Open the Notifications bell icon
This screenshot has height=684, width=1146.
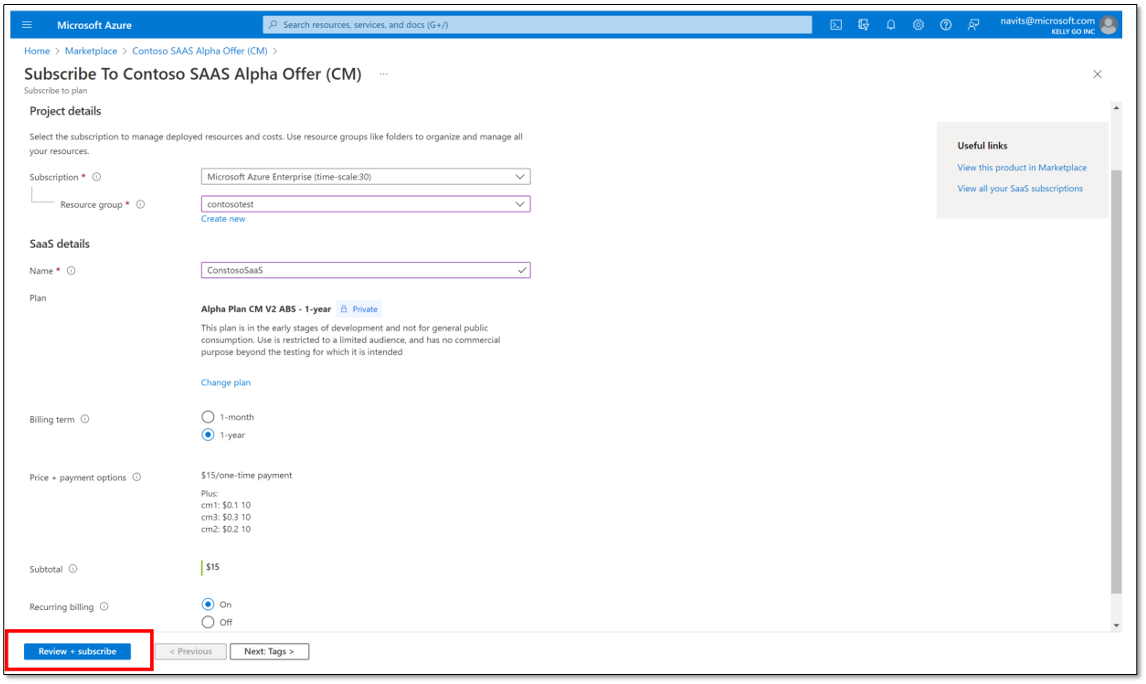click(x=891, y=24)
